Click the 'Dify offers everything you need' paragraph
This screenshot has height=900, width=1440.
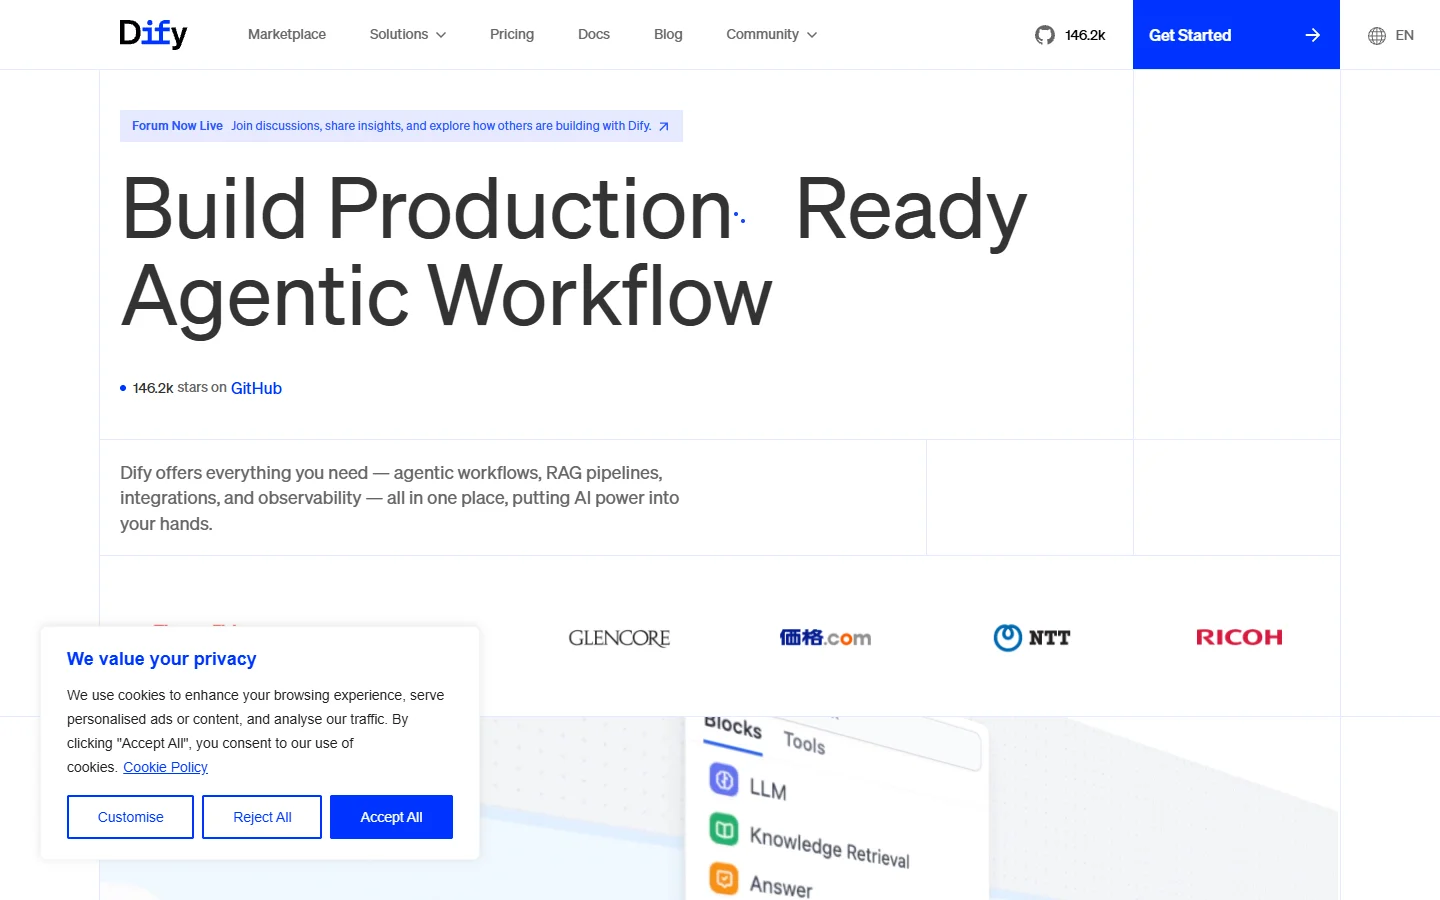pyautogui.click(x=400, y=498)
